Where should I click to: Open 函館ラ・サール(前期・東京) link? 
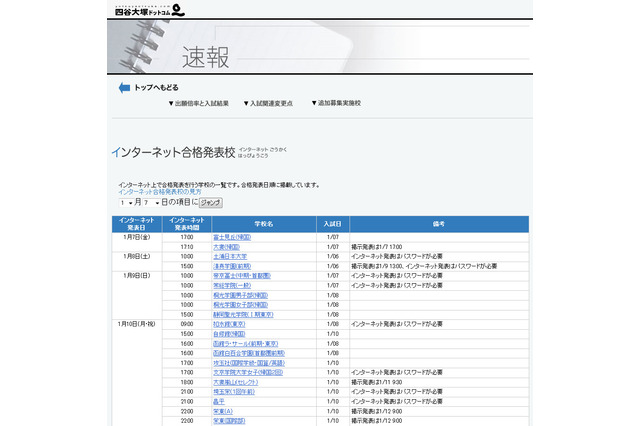tap(246, 344)
